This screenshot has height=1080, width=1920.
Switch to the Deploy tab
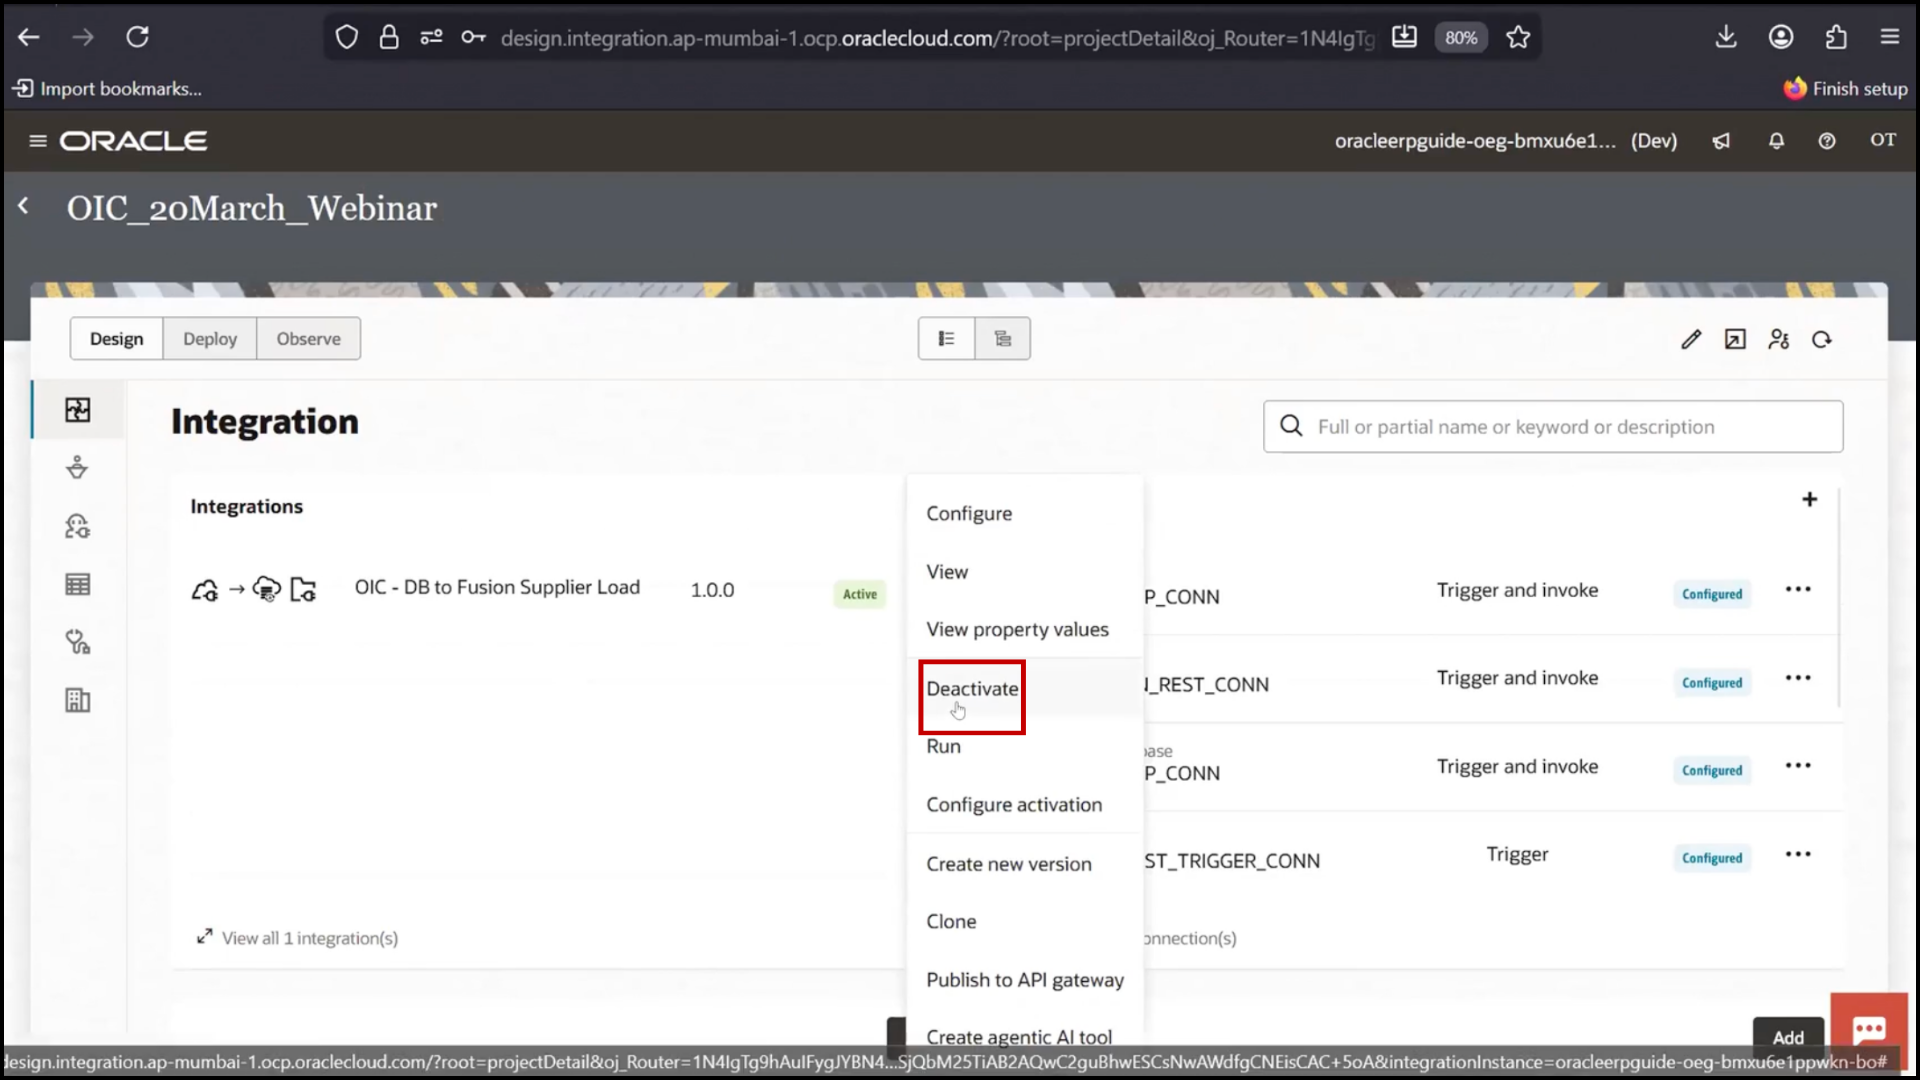210,339
